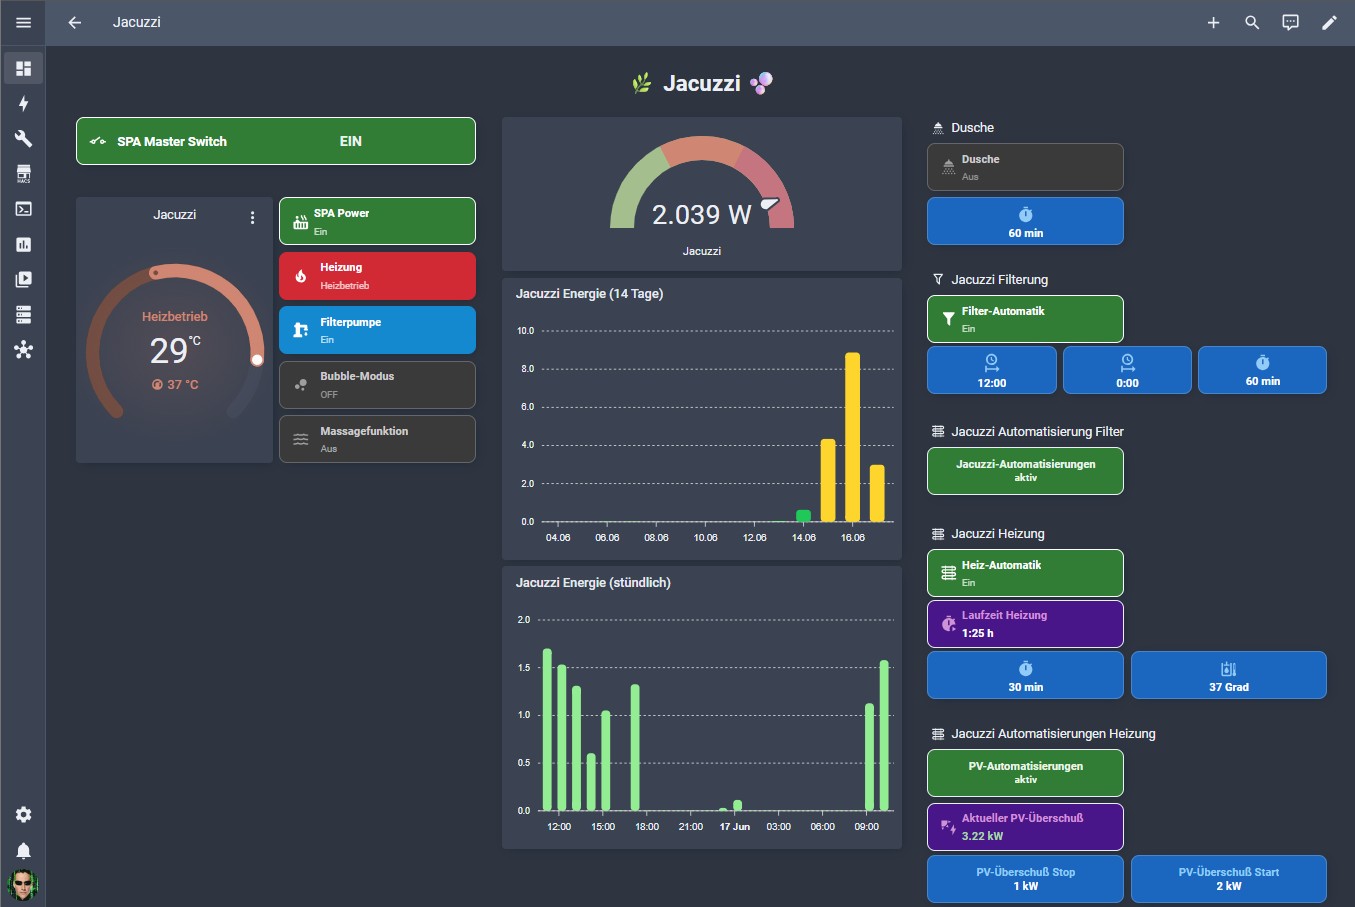Open the wrench tools sidebar view
The height and width of the screenshot is (907, 1355).
tap(23, 138)
